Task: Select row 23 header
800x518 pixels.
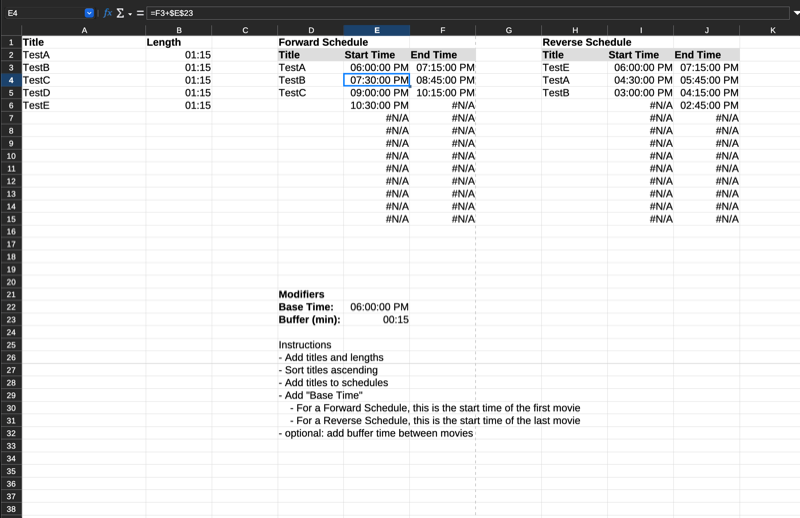Action: click(11, 319)
